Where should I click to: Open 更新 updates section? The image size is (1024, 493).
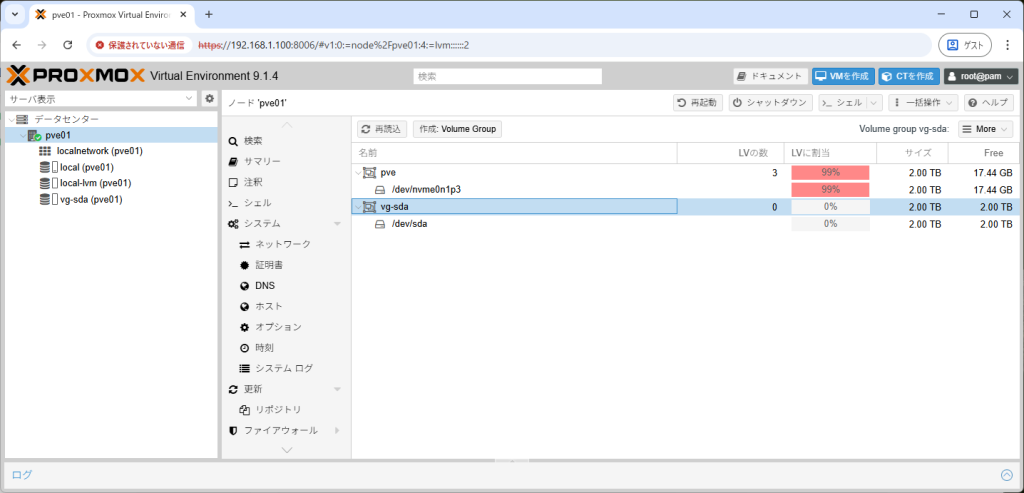point(253,389)
